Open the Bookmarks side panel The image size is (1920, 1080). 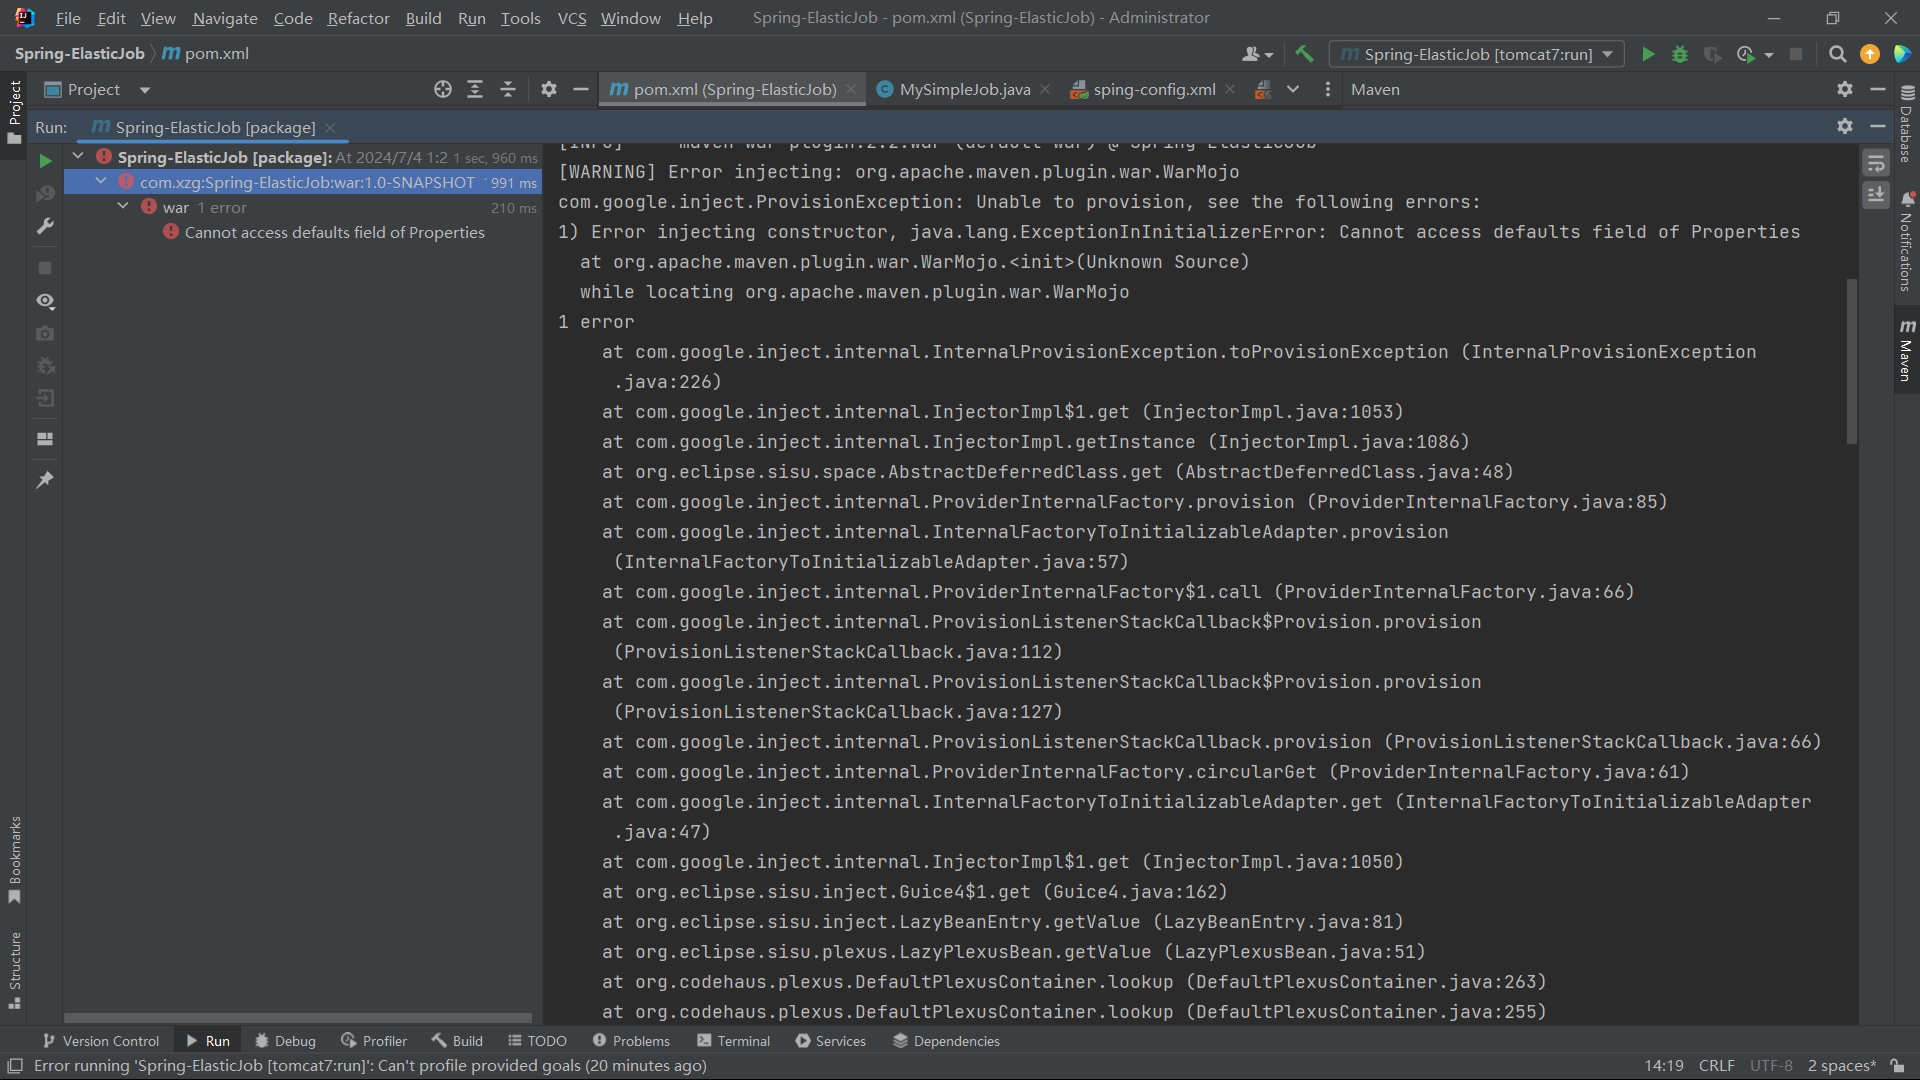point(15,860)
